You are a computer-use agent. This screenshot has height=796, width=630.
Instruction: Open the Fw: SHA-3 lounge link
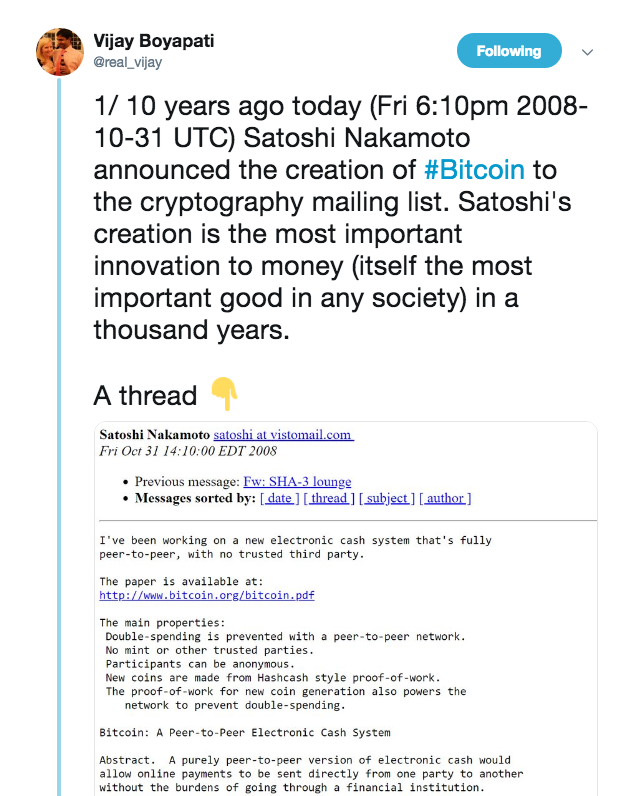click(297, 481)
